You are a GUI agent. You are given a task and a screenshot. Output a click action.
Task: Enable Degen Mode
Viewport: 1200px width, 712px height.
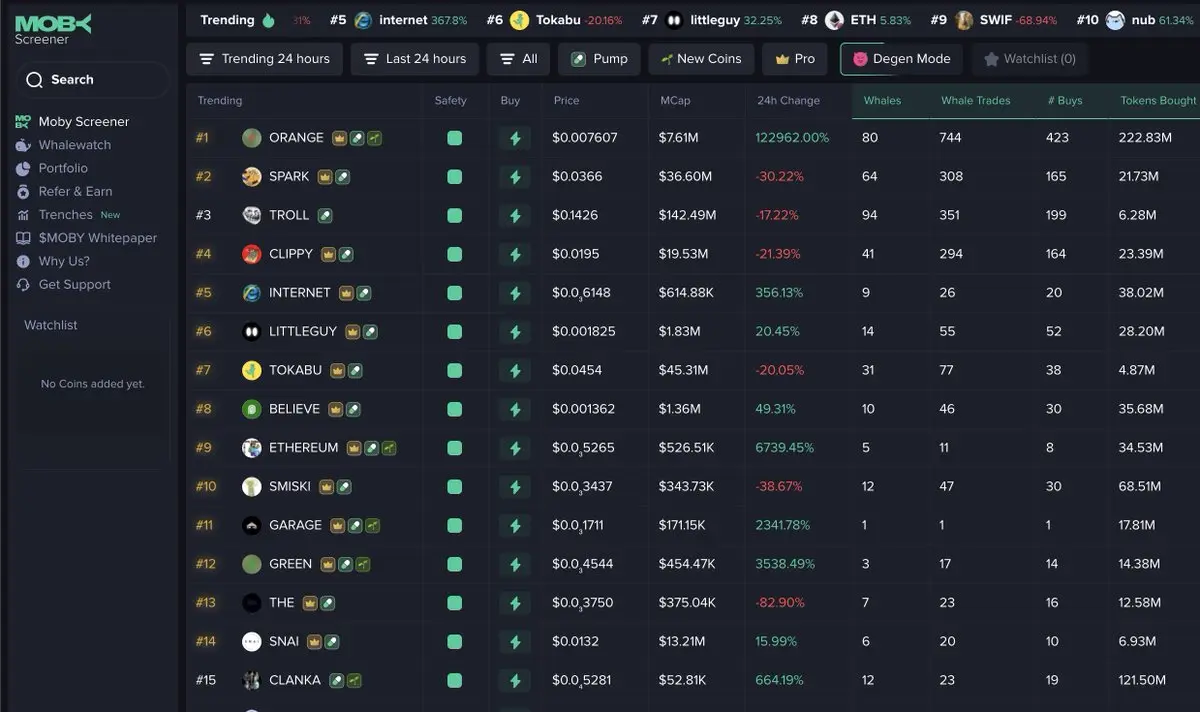[x=901, y=59]
